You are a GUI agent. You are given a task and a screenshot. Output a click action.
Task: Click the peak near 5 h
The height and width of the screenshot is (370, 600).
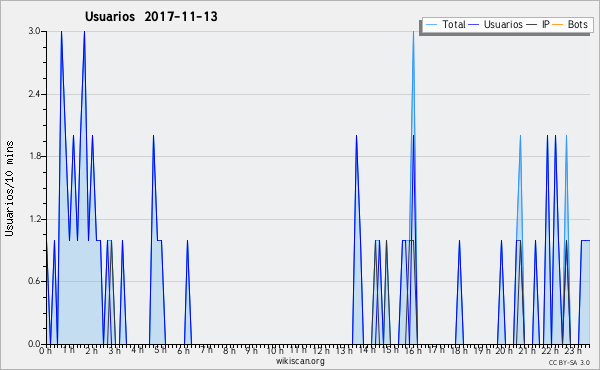(153, 136)
